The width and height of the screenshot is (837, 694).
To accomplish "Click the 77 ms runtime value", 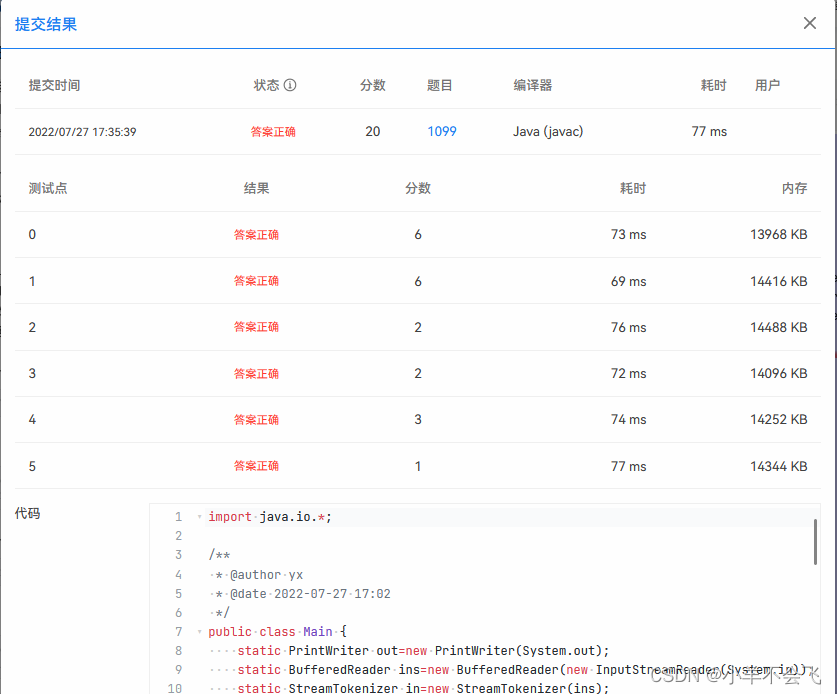I will tap(708, 131).
